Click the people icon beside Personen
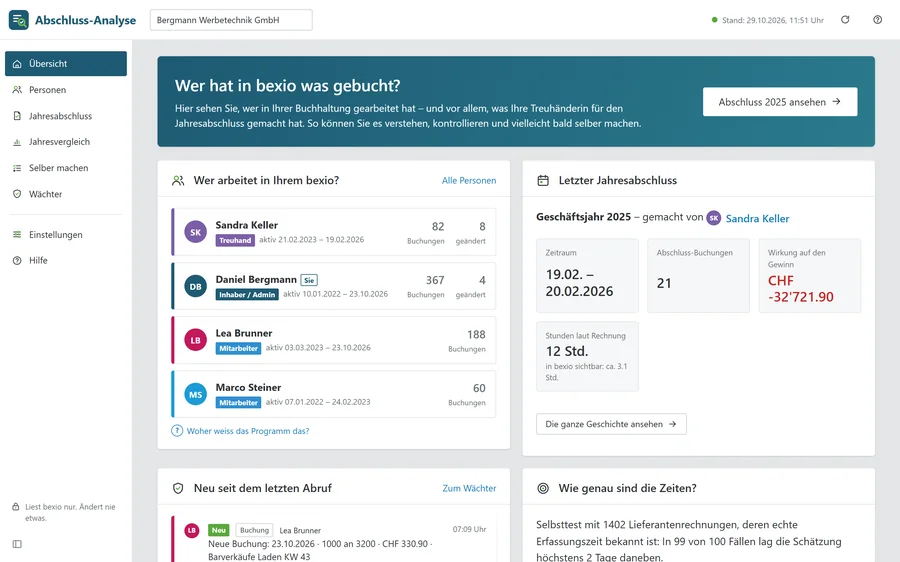This screenshot has width=900, height=562. pos(17,90)
